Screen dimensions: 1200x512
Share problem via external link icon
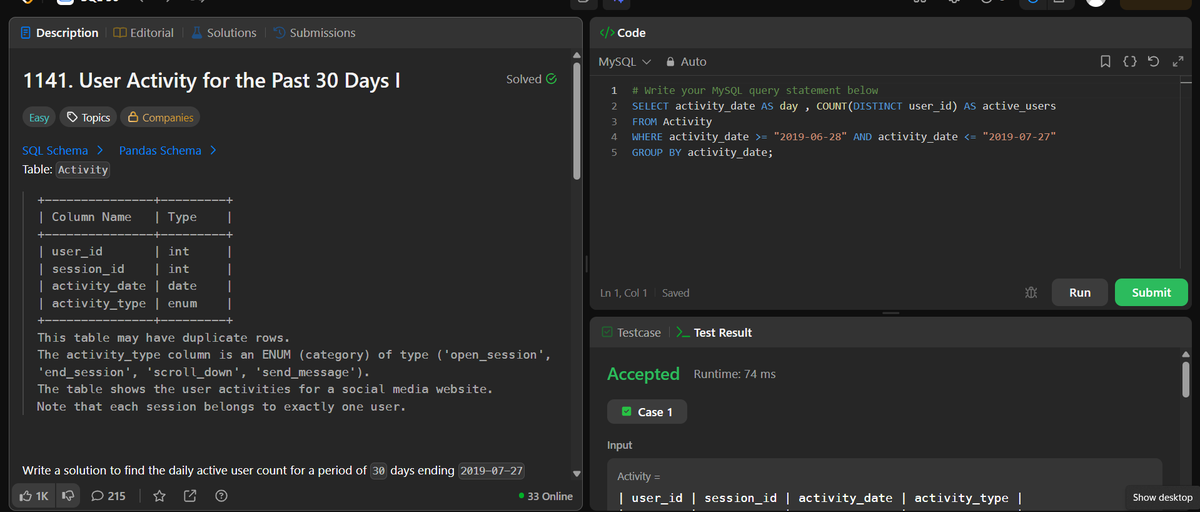click(x=189, y=496)
